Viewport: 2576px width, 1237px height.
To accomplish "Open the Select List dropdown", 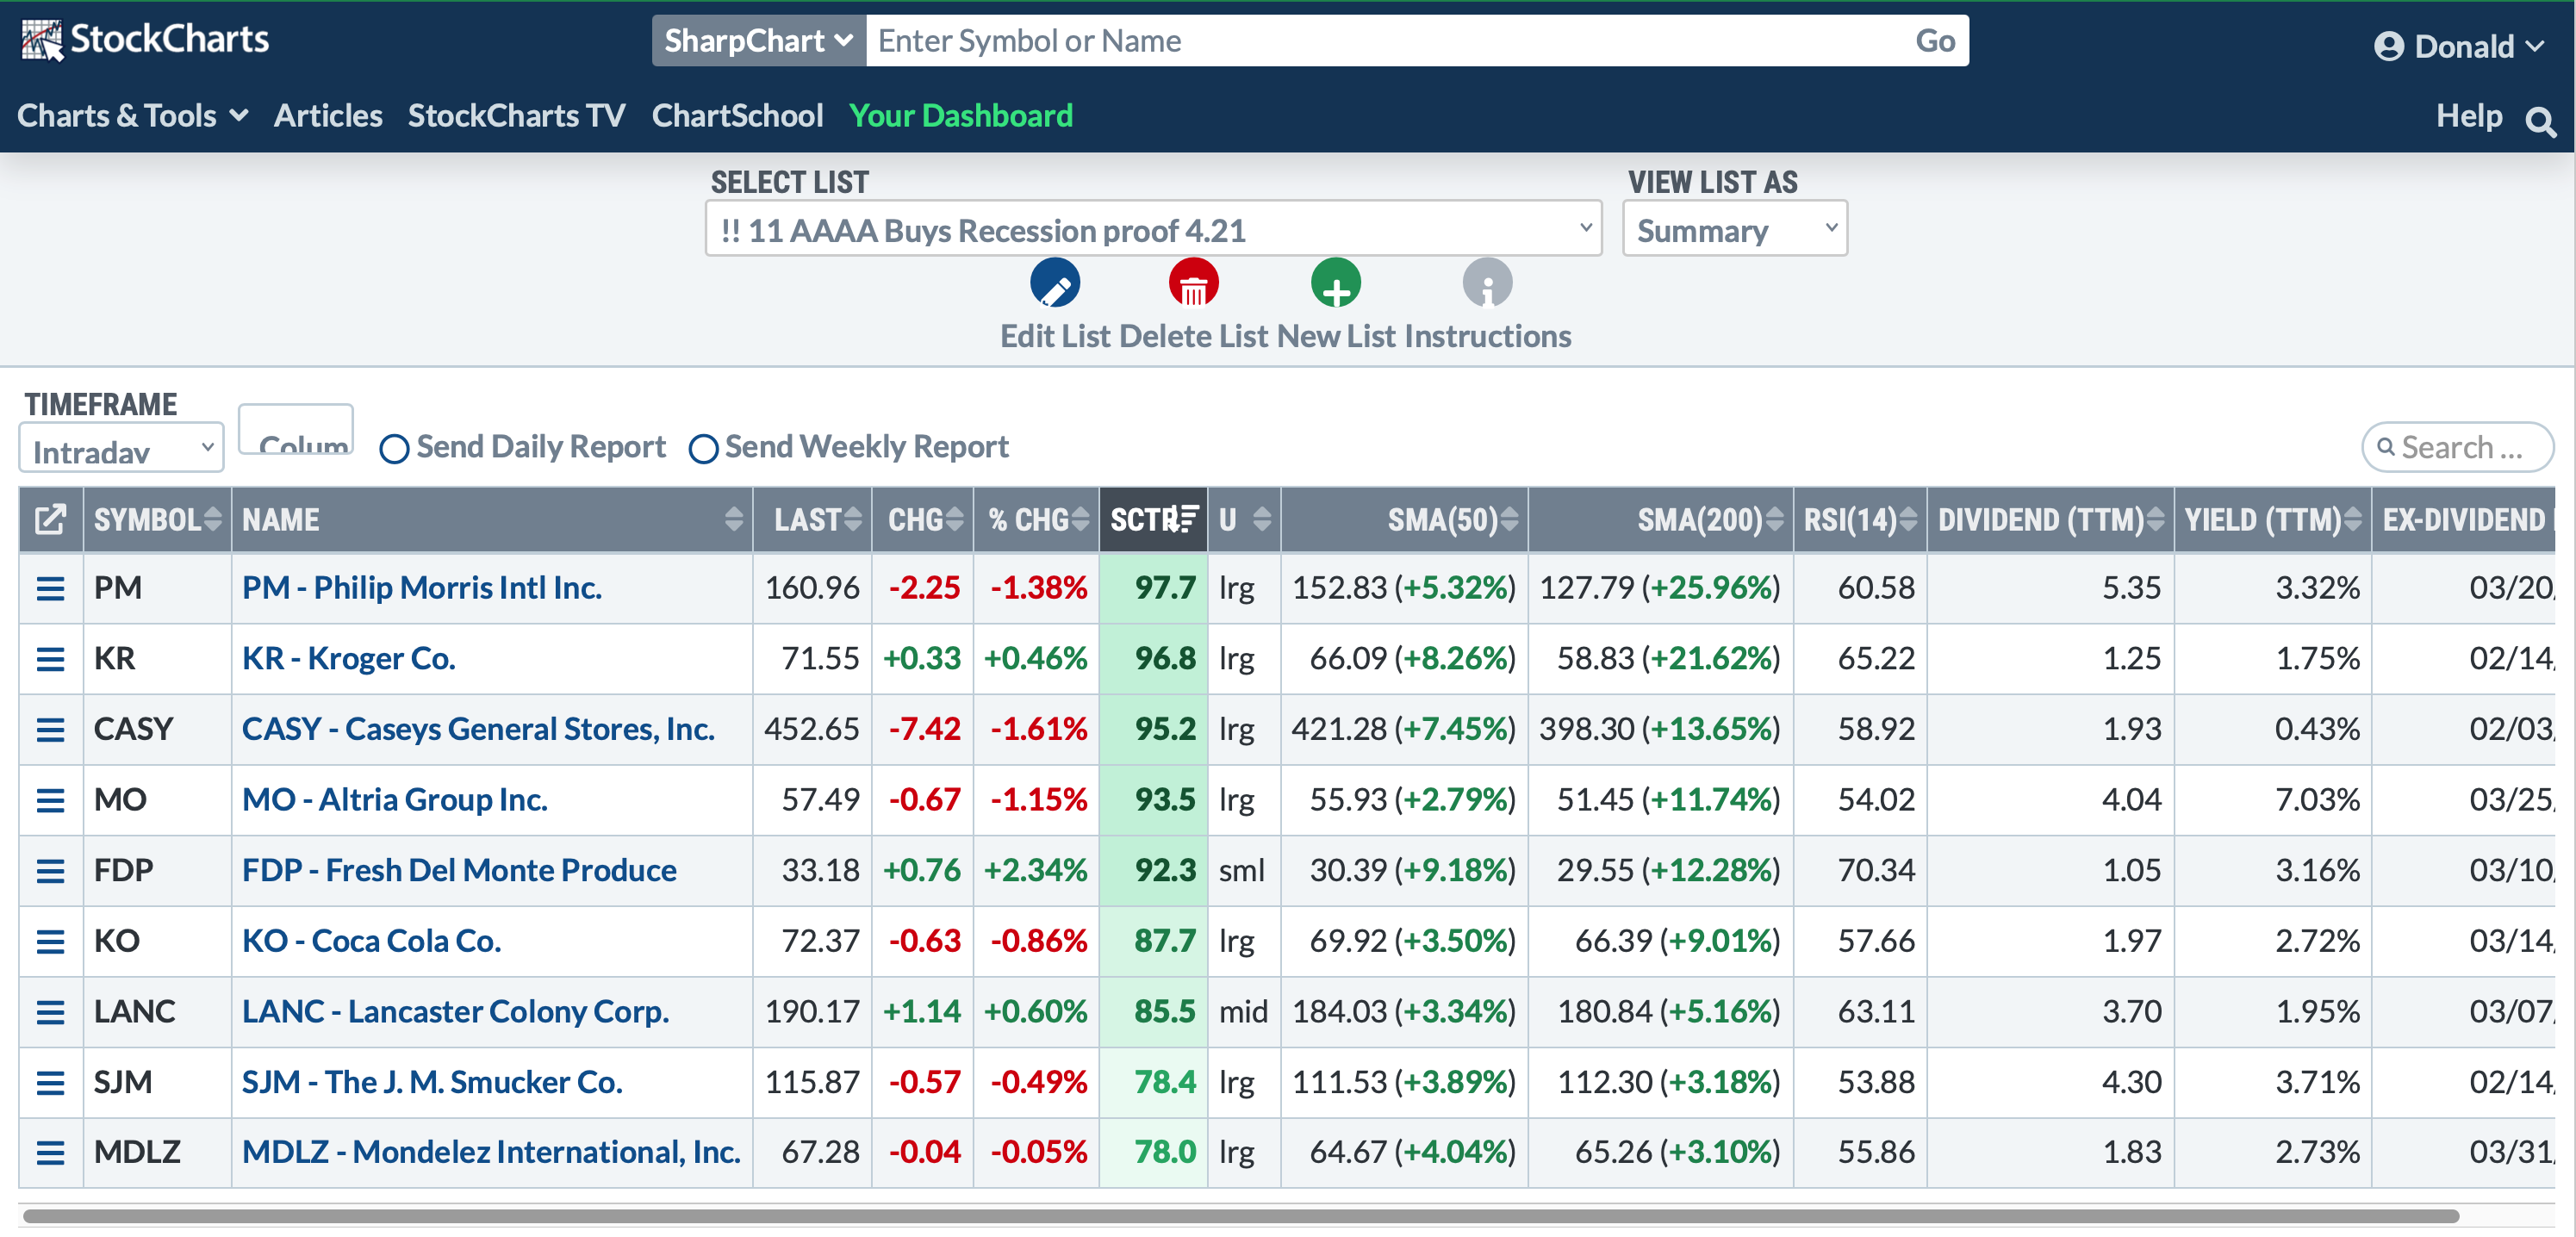I will pos(1153,229).
